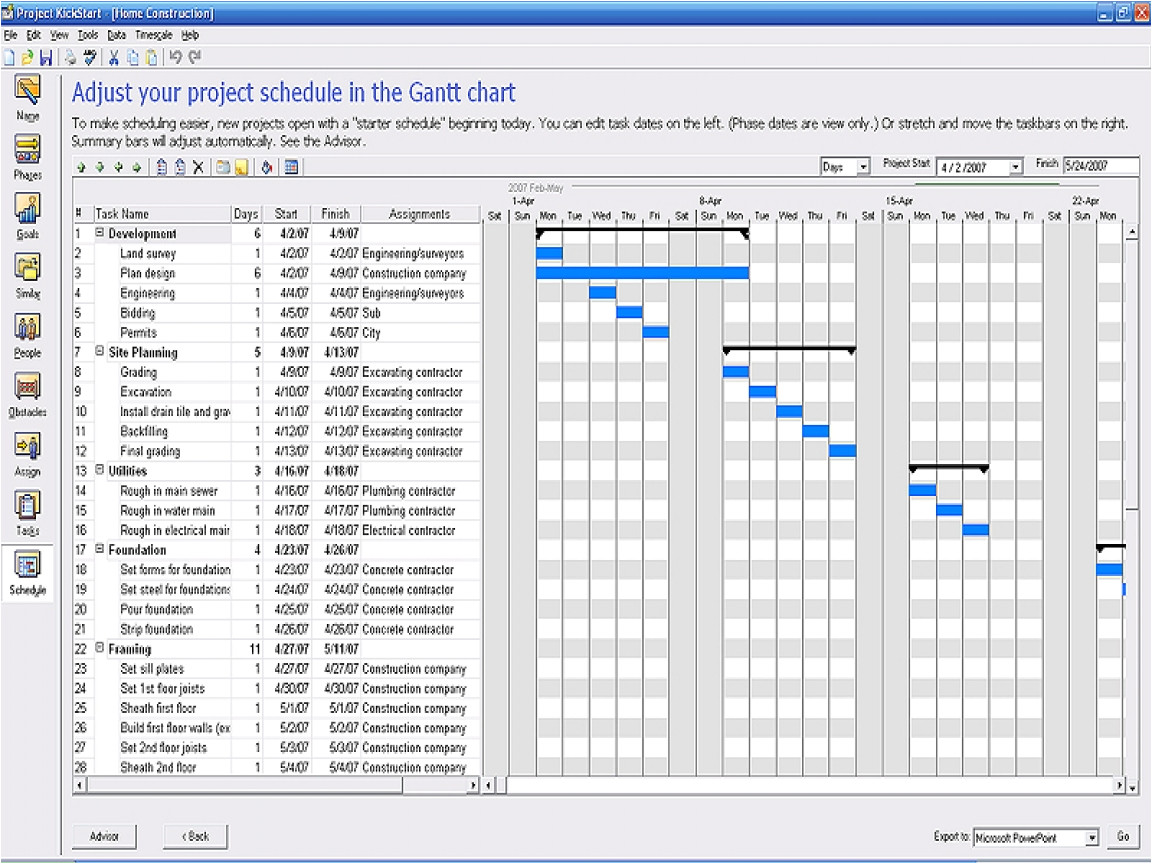The image size is (1152, 864).
Task: Open the Days timescale dropdown
Action: pos(863,167)
